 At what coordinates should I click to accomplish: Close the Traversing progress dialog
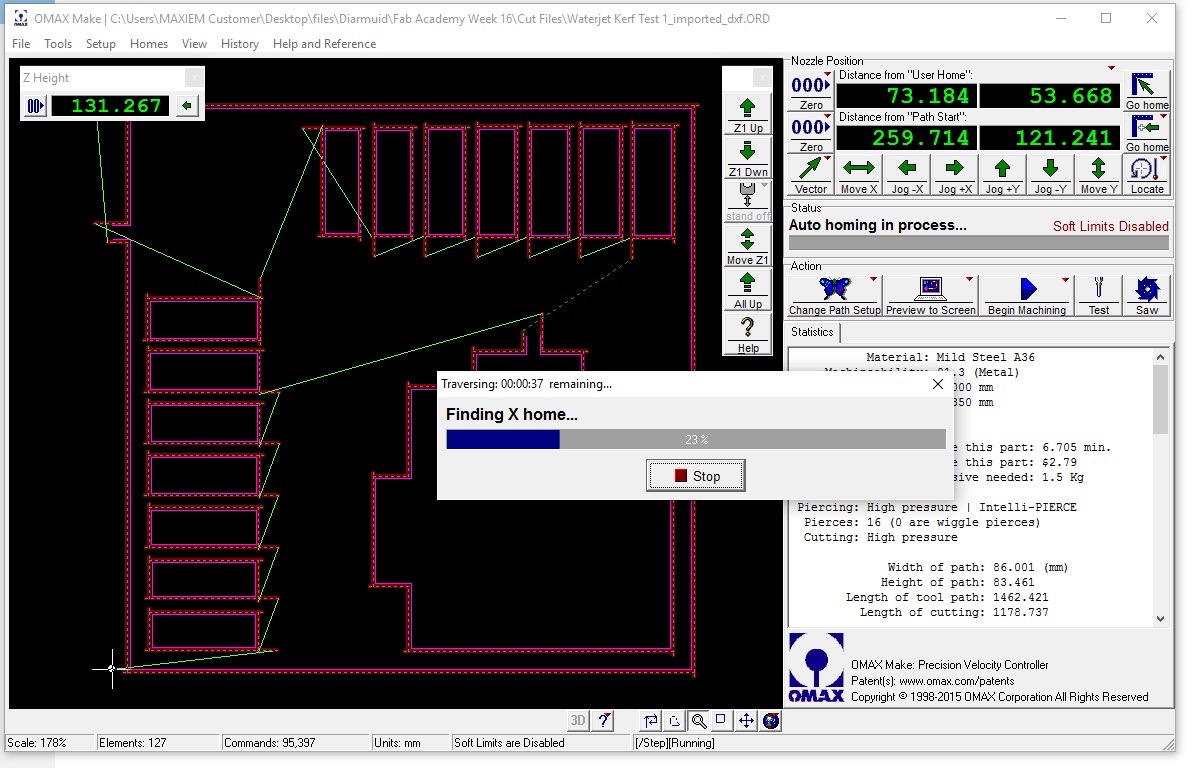tap(938, 384)
